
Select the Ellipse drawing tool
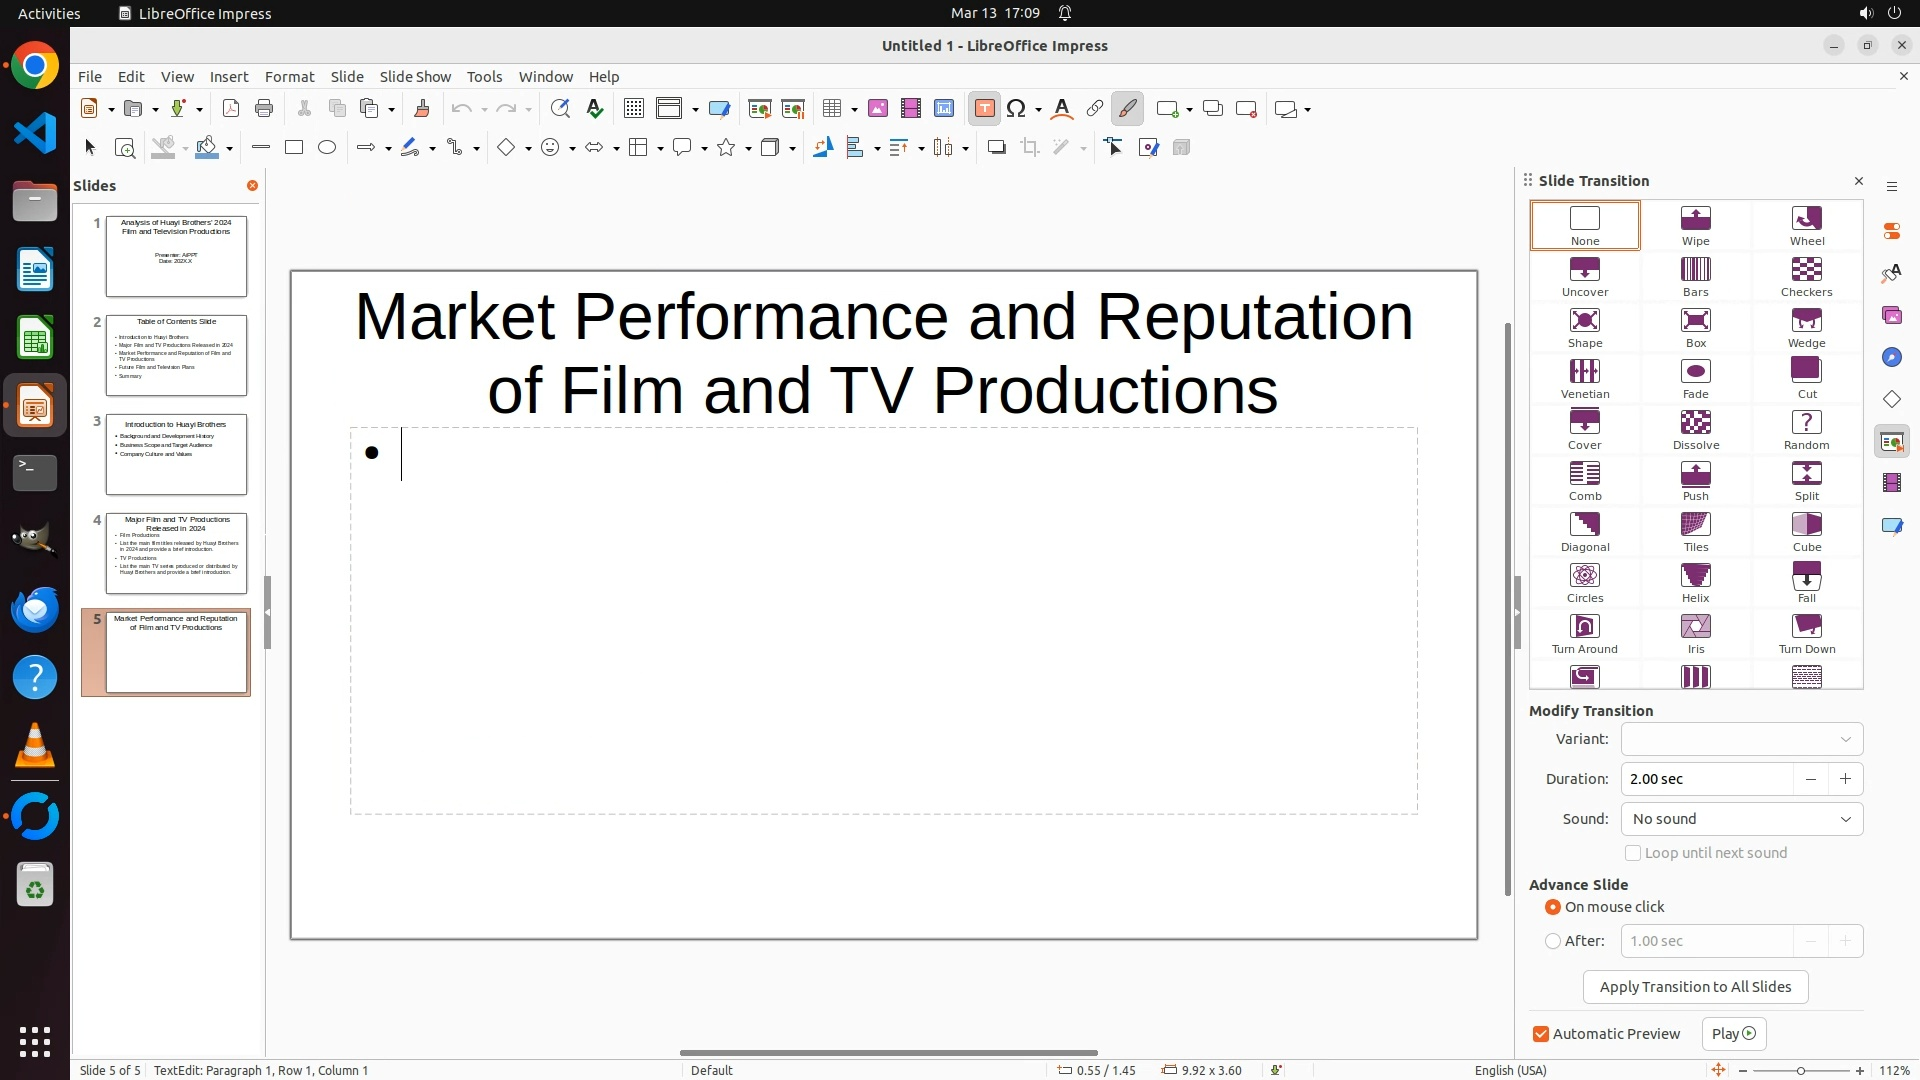click(327, 148)
